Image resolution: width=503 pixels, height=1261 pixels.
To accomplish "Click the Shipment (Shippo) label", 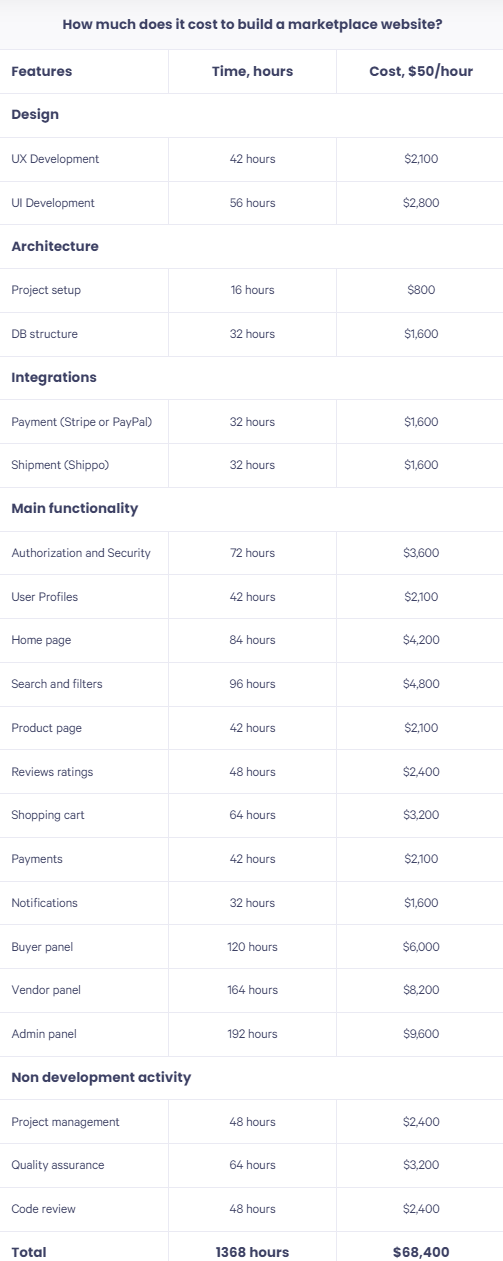I will coord(60,465).
